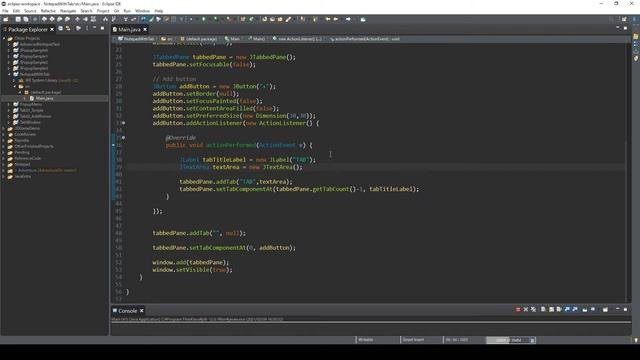Open Package Explorer view menu
640x360 pixels.
pos(87,29)
